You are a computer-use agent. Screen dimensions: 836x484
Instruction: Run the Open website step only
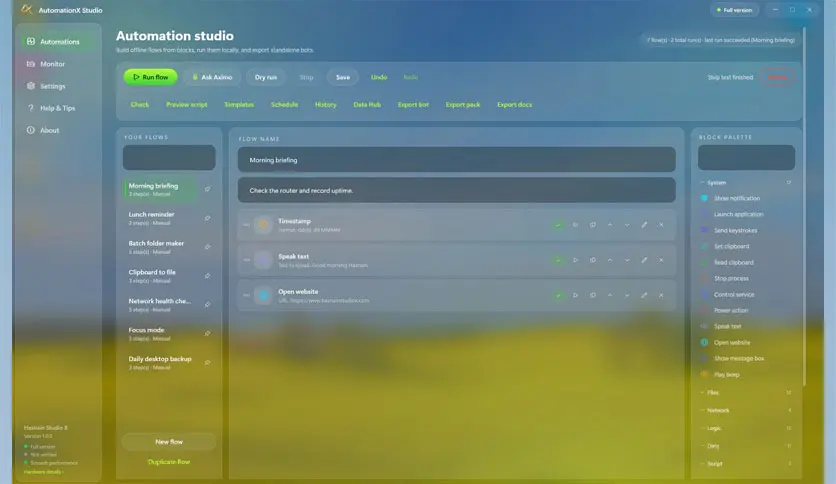(x=575, y=295)
